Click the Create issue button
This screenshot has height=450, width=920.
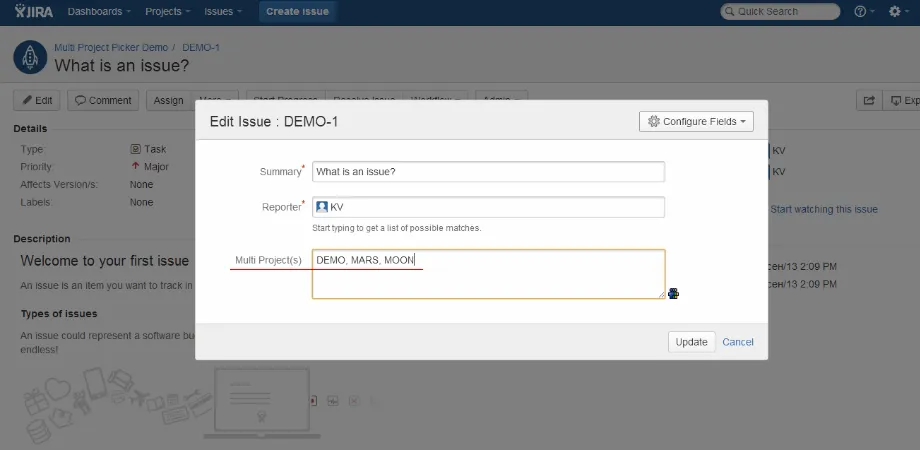[297, 11]
